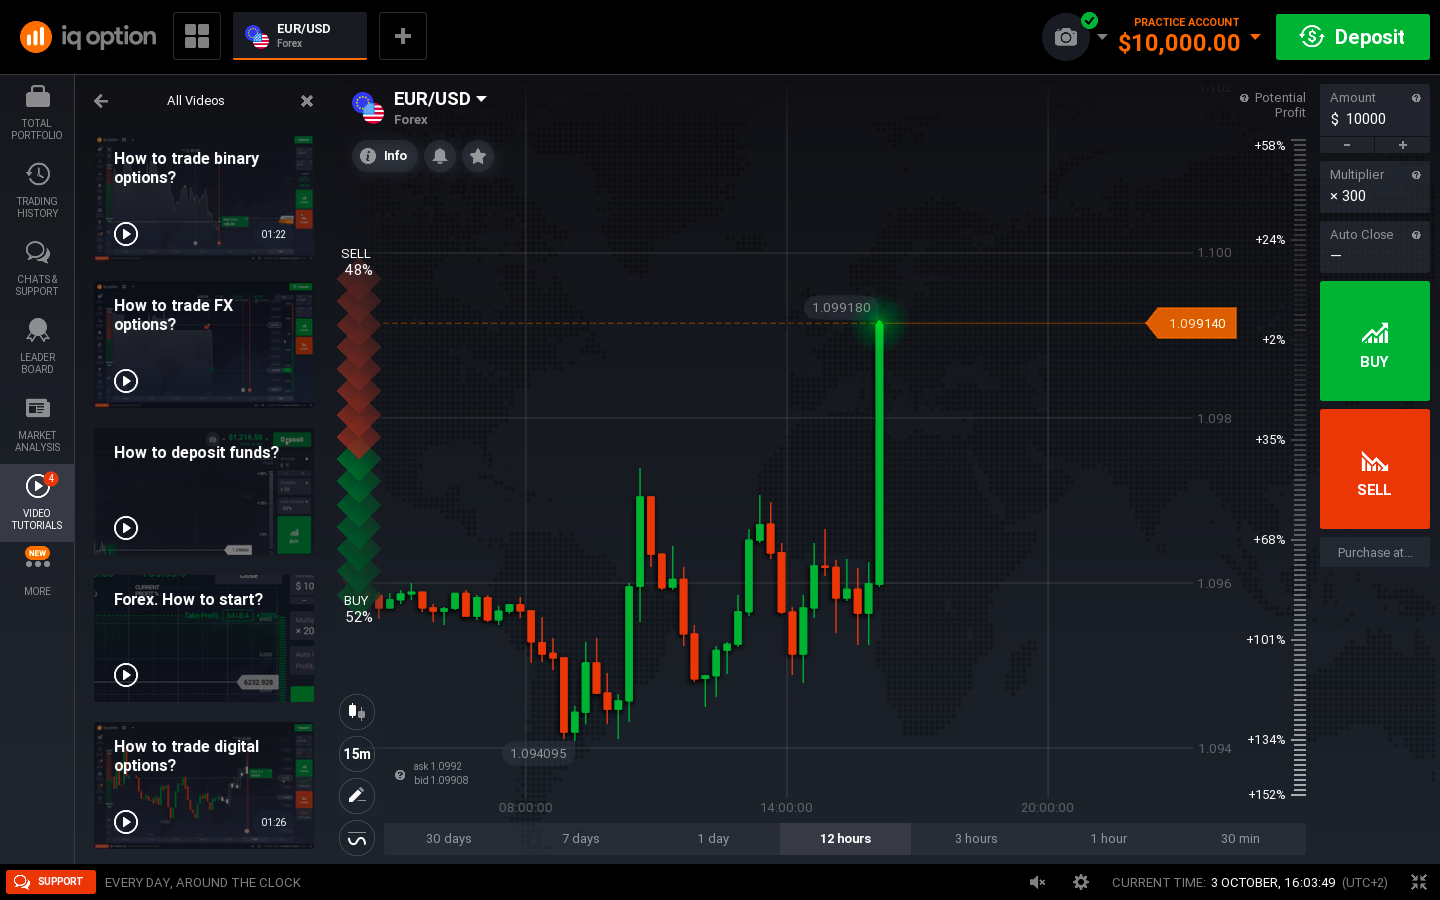Add a new asset tab with plus
Image resolution: width=1440 pixels, height=900 pixels.
(x=403, y=36)
